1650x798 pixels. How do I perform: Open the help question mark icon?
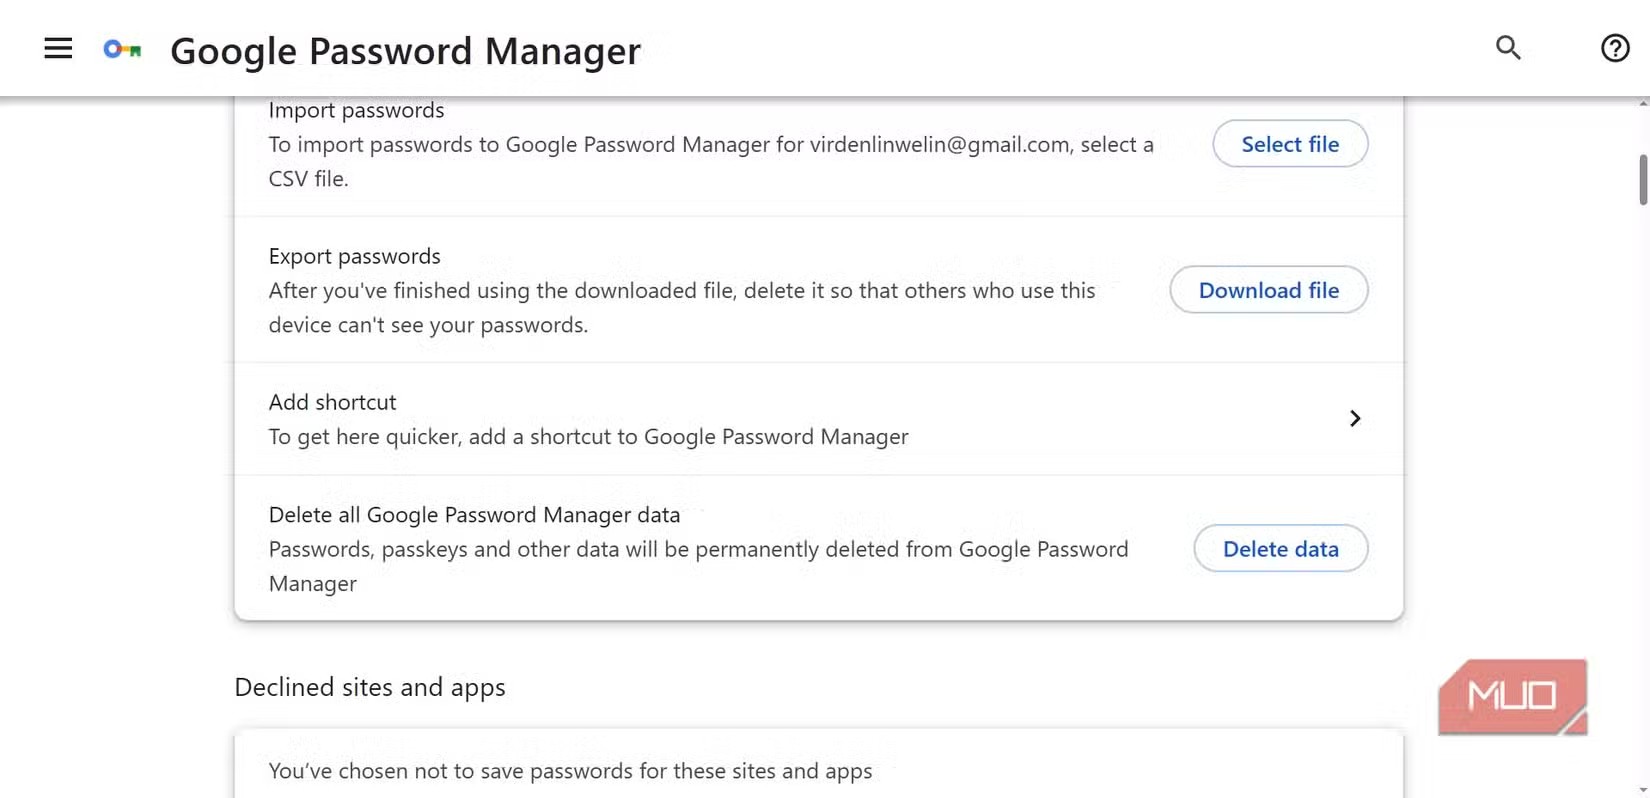point(1615,48)
